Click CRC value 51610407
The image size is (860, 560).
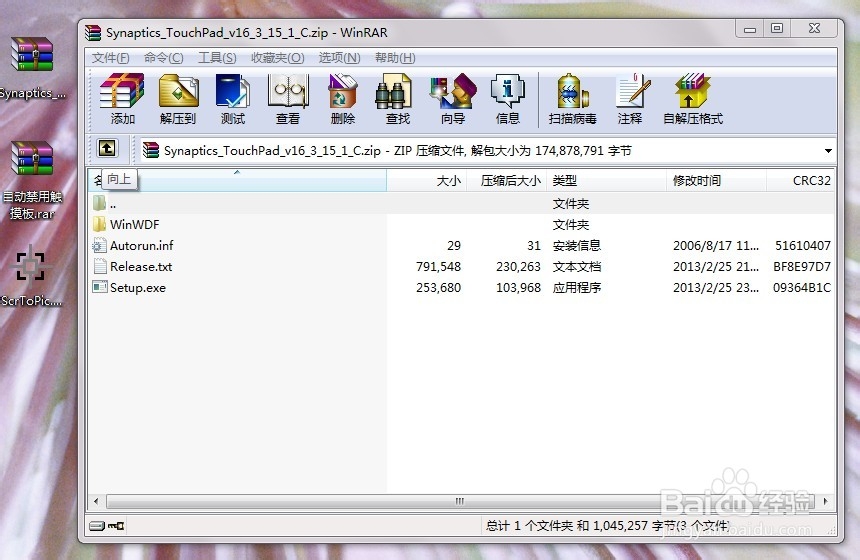(802, 245)
